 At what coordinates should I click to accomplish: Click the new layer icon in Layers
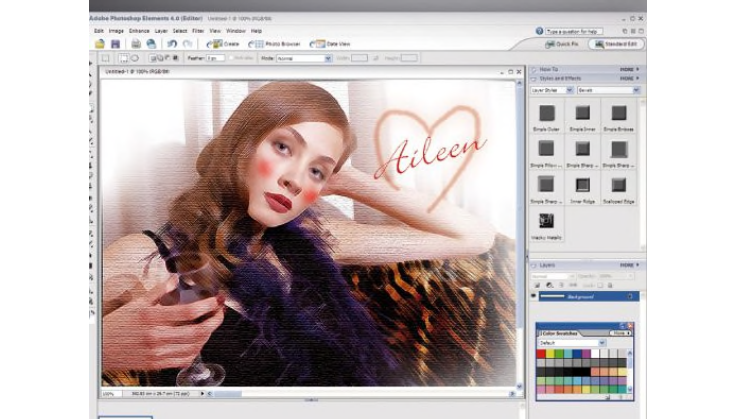[x=538, y=285]
